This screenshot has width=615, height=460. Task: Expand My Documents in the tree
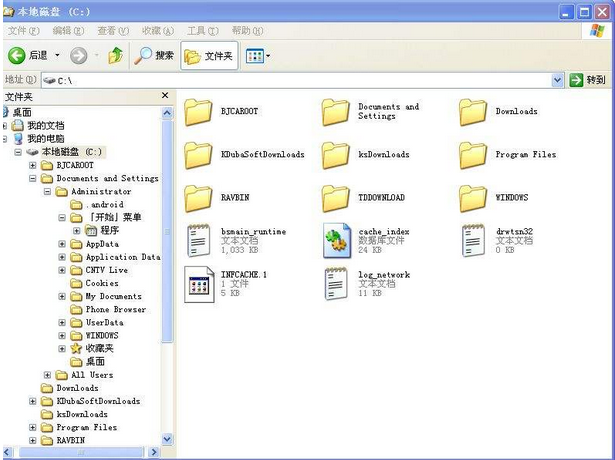(x=62, y=296)
